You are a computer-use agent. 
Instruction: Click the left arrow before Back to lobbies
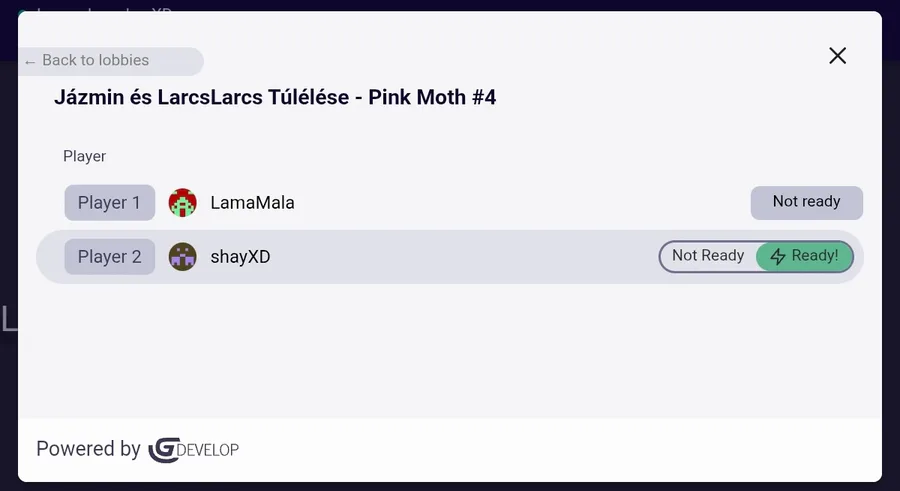30,62
